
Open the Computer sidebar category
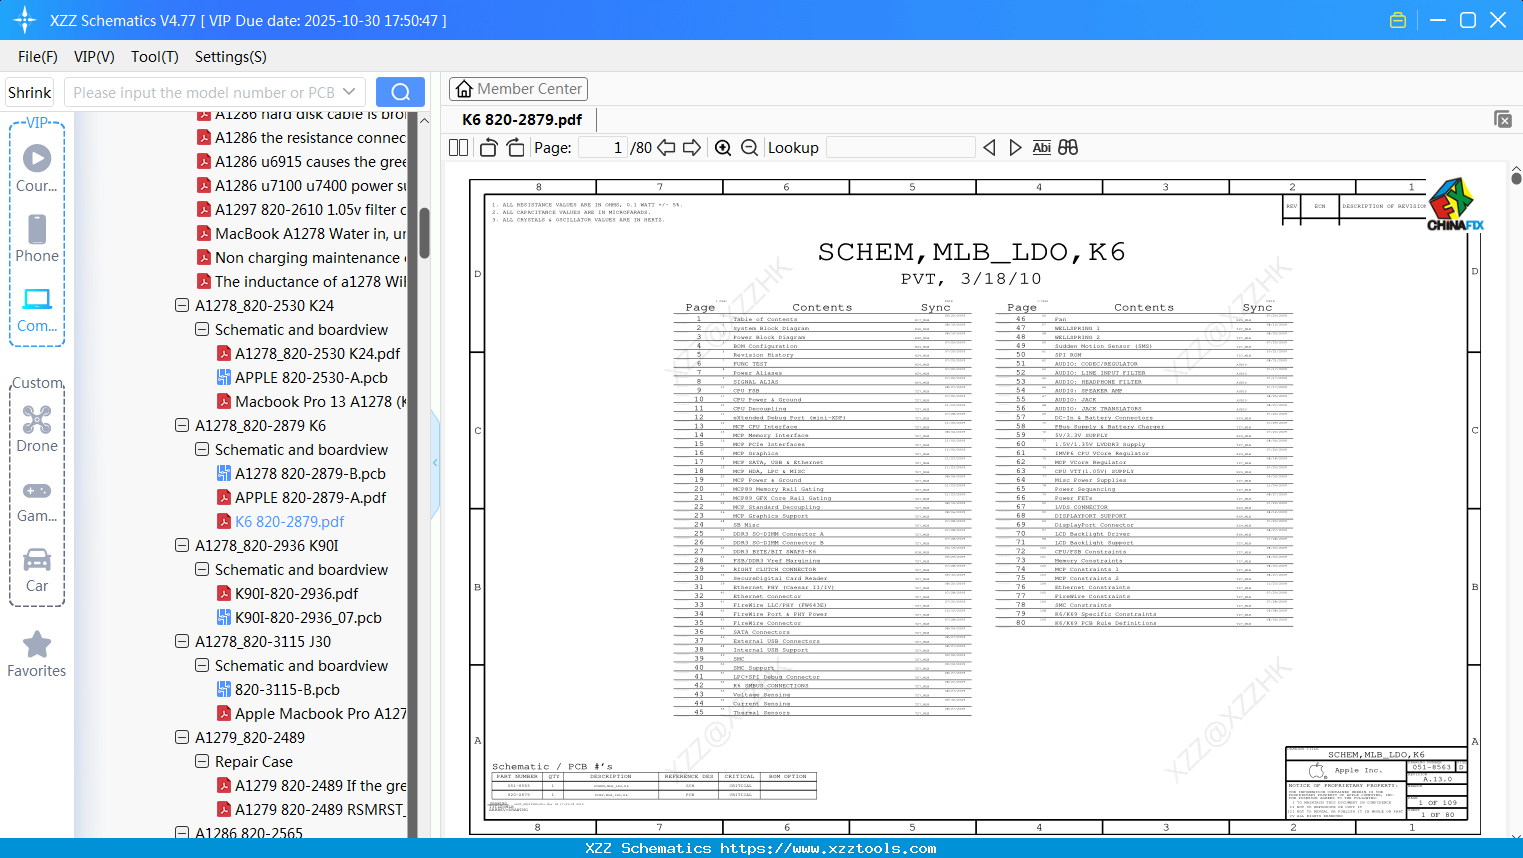pyautogui.click(x=37, y=310)
